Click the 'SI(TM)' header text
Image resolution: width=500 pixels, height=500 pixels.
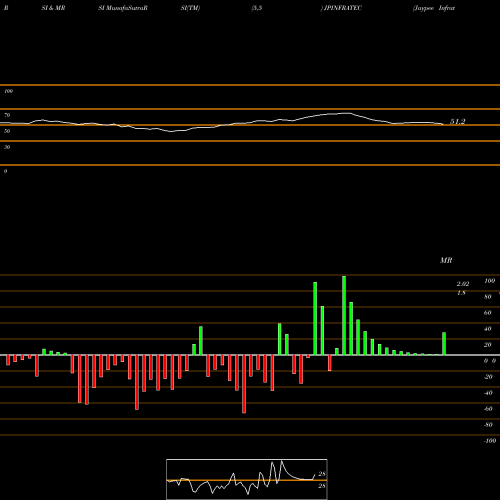(190, 8)
